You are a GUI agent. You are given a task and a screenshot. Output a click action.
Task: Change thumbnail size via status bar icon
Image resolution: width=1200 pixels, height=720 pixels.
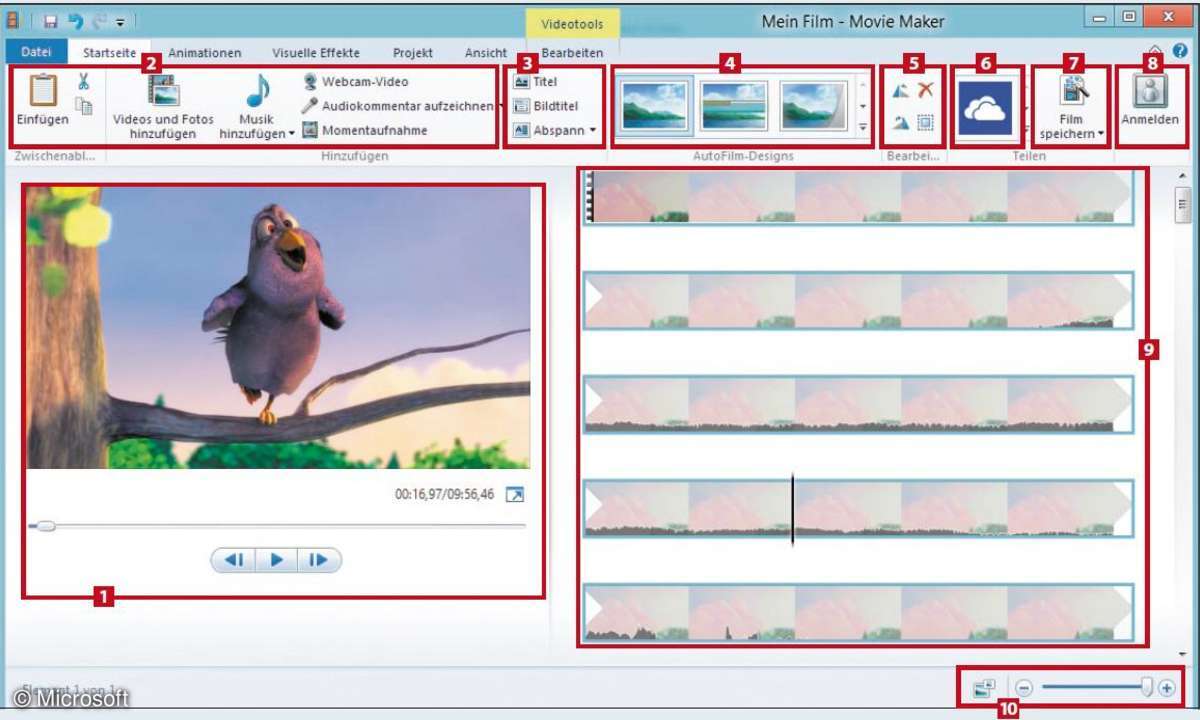pos(984,688)
